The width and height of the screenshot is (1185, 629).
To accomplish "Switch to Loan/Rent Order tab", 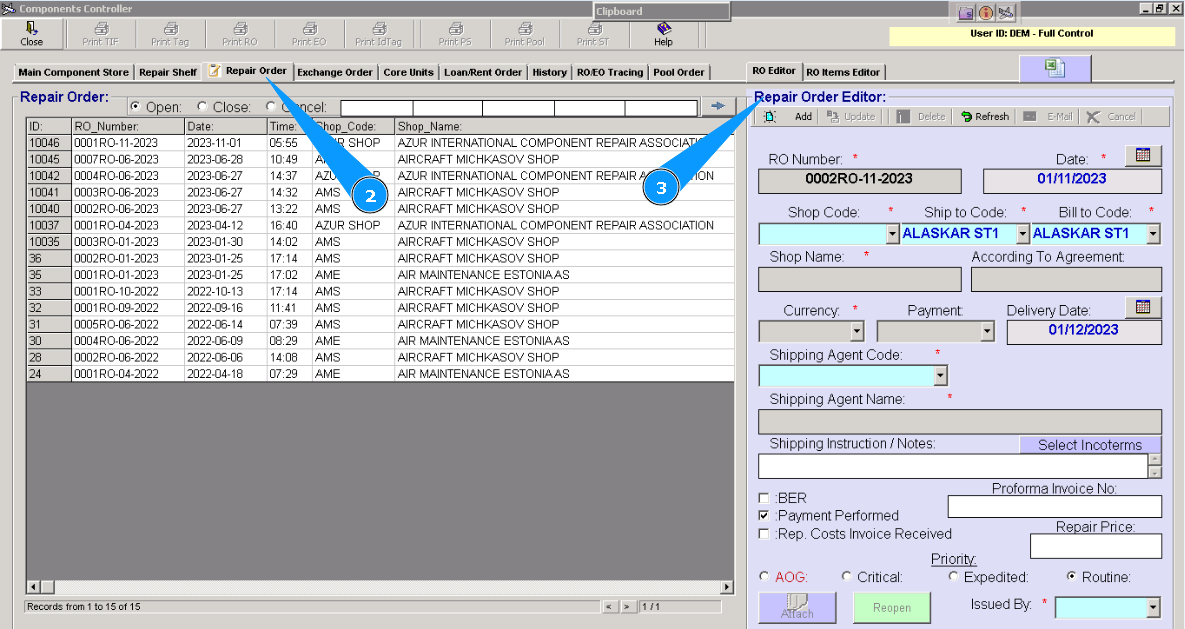I will [x=483, y=73].
